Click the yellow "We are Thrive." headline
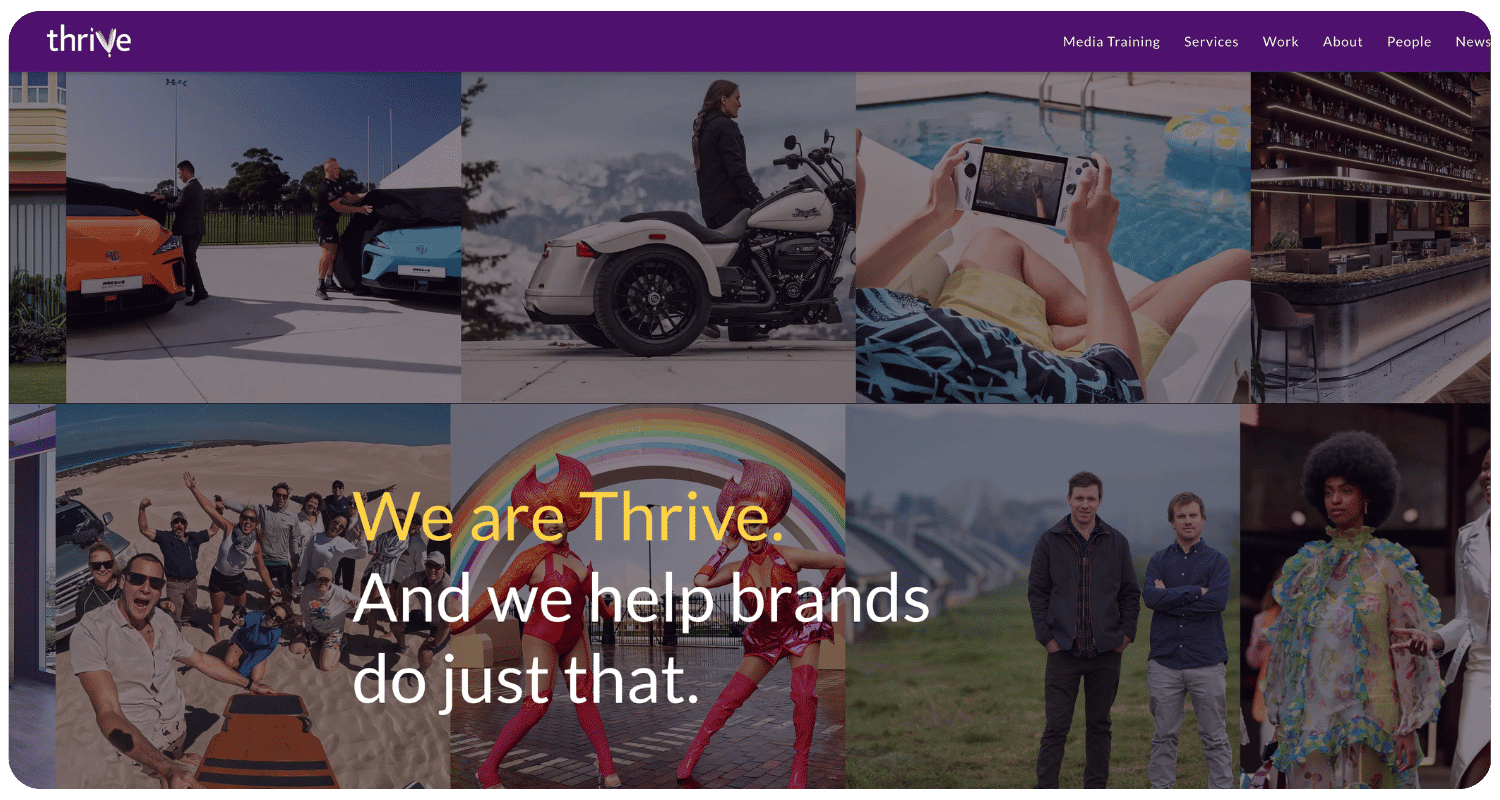 [x=568, y=516]
